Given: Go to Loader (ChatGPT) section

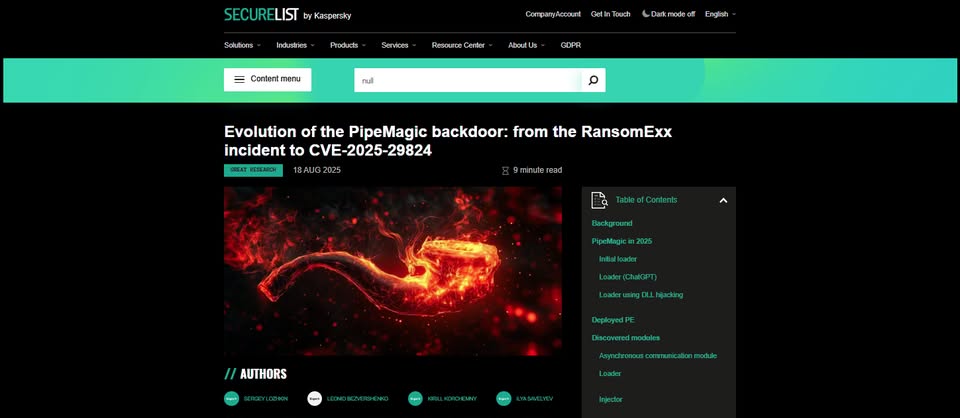Looking at the screenshot, I should pos(628,277).
